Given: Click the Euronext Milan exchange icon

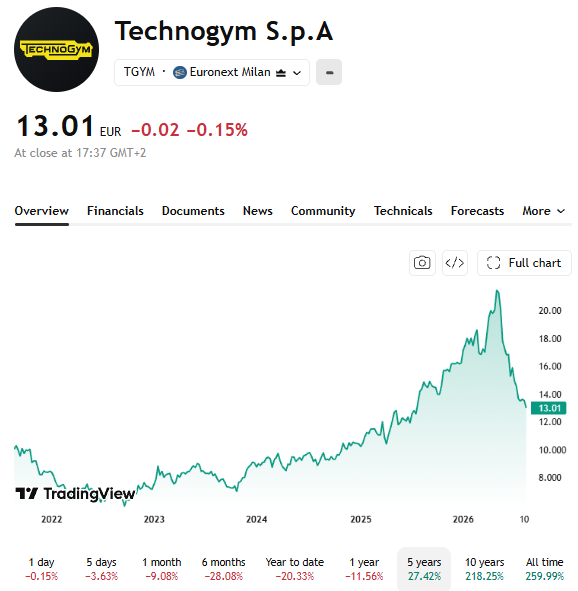Looking at the screenshot, I should (x=180, y=72).
